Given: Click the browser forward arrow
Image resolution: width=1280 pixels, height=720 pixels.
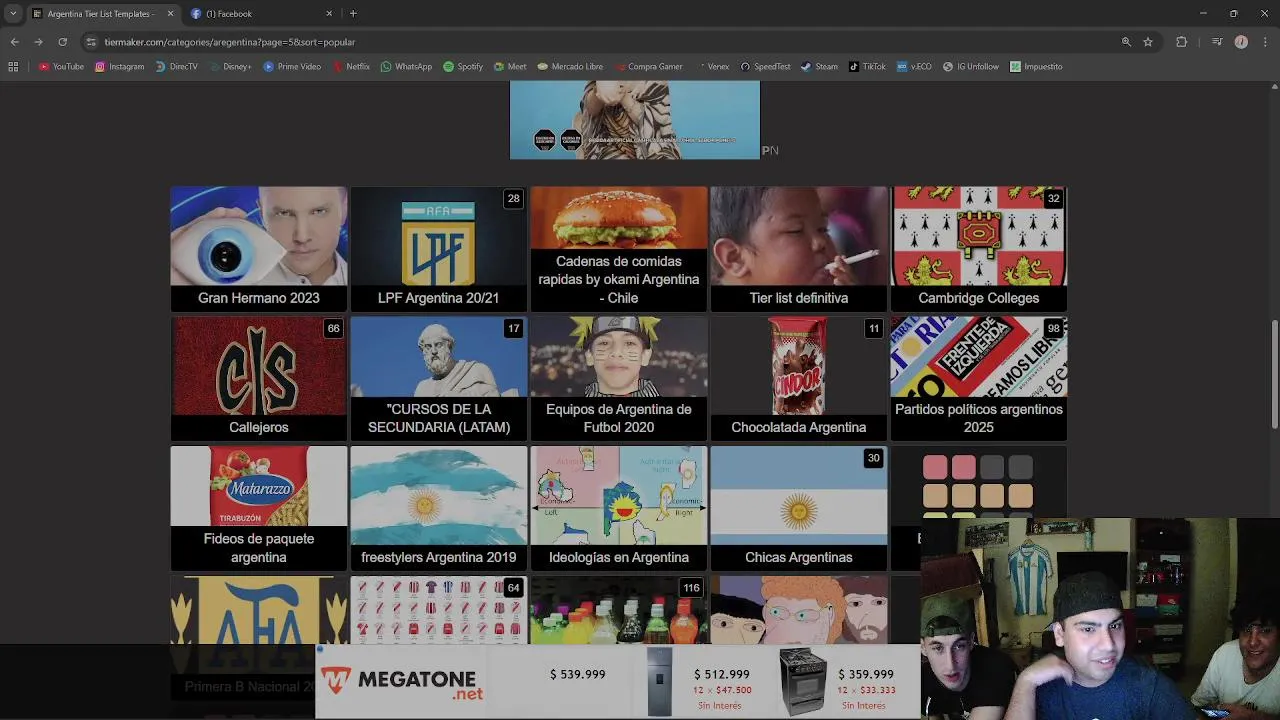Looking at the screenshot, I should tap(38, 42).
